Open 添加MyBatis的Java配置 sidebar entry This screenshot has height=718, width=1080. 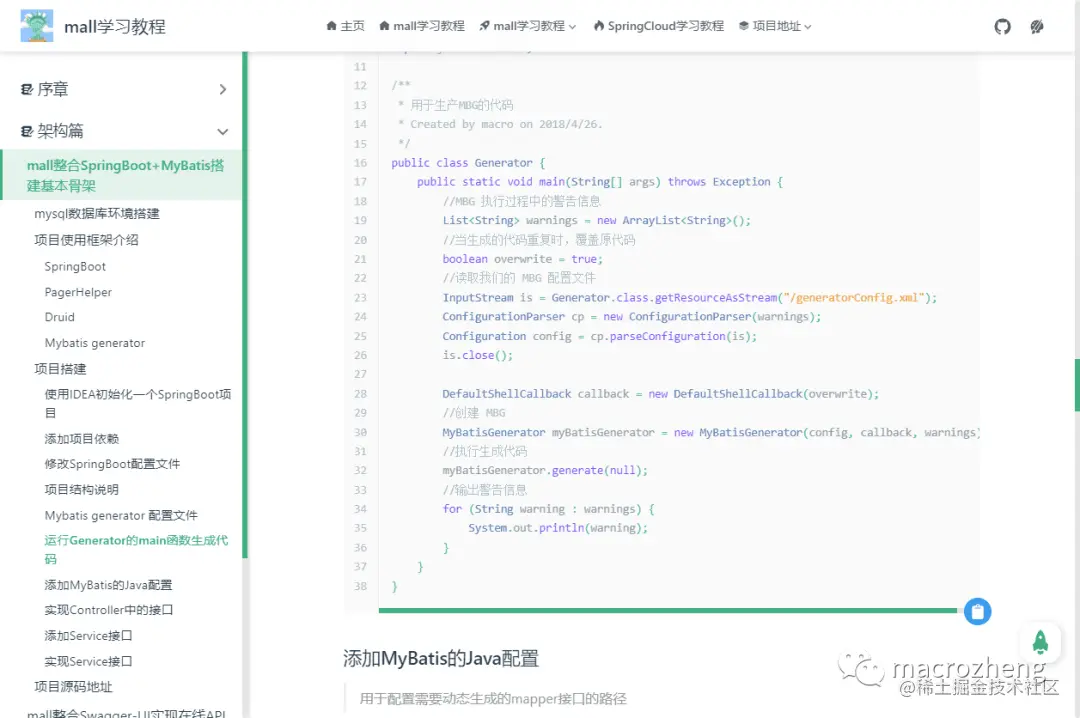pos(108,585)
